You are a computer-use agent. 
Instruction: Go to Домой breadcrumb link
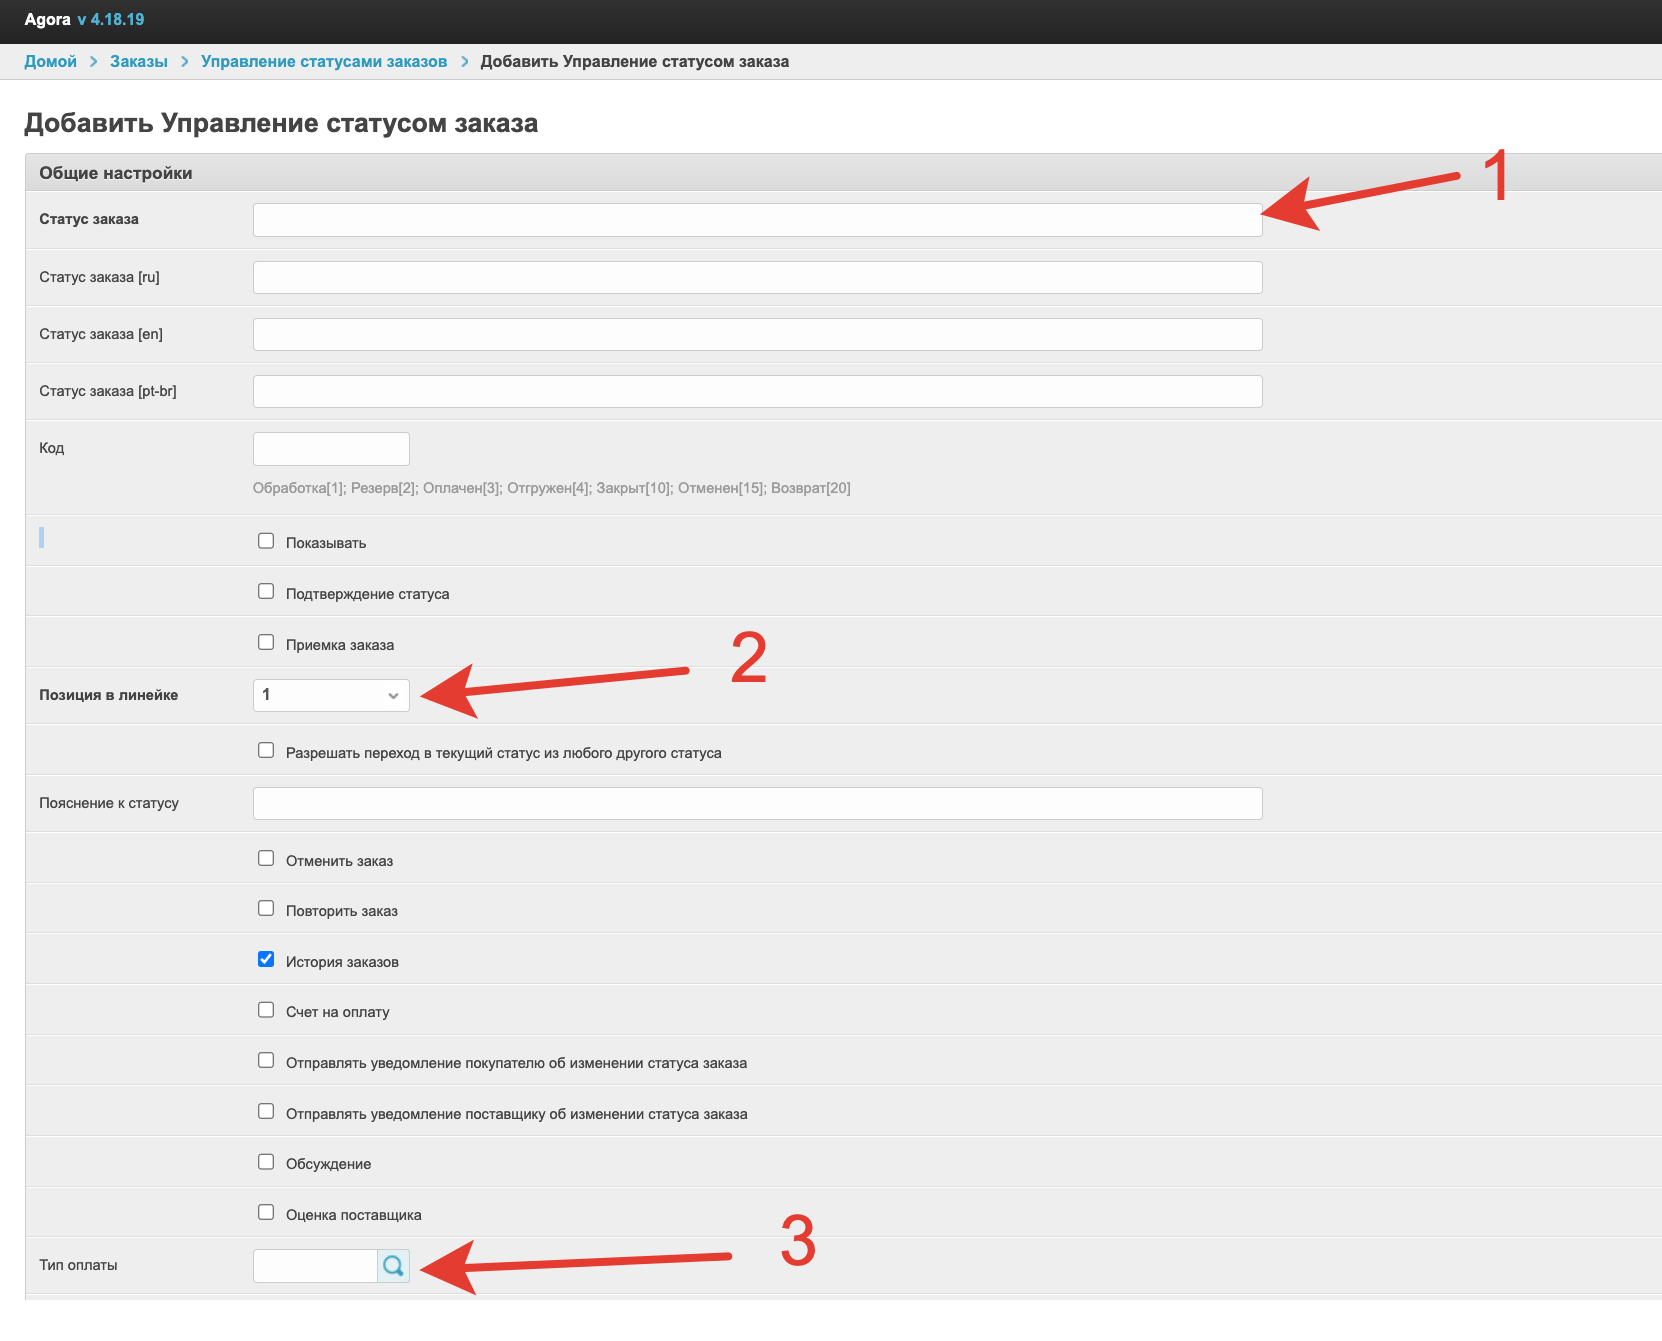[50, 61]
